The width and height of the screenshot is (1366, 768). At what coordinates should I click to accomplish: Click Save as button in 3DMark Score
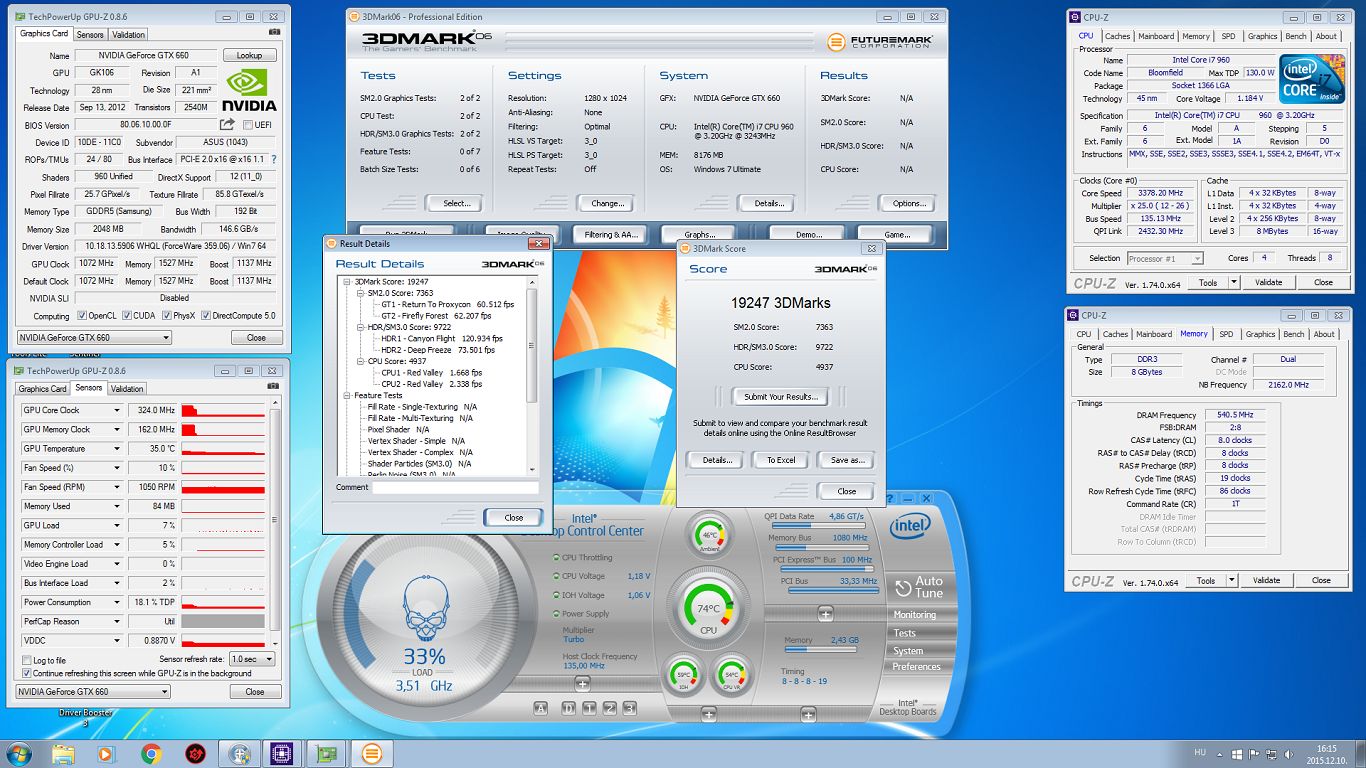tap(846, 460)
